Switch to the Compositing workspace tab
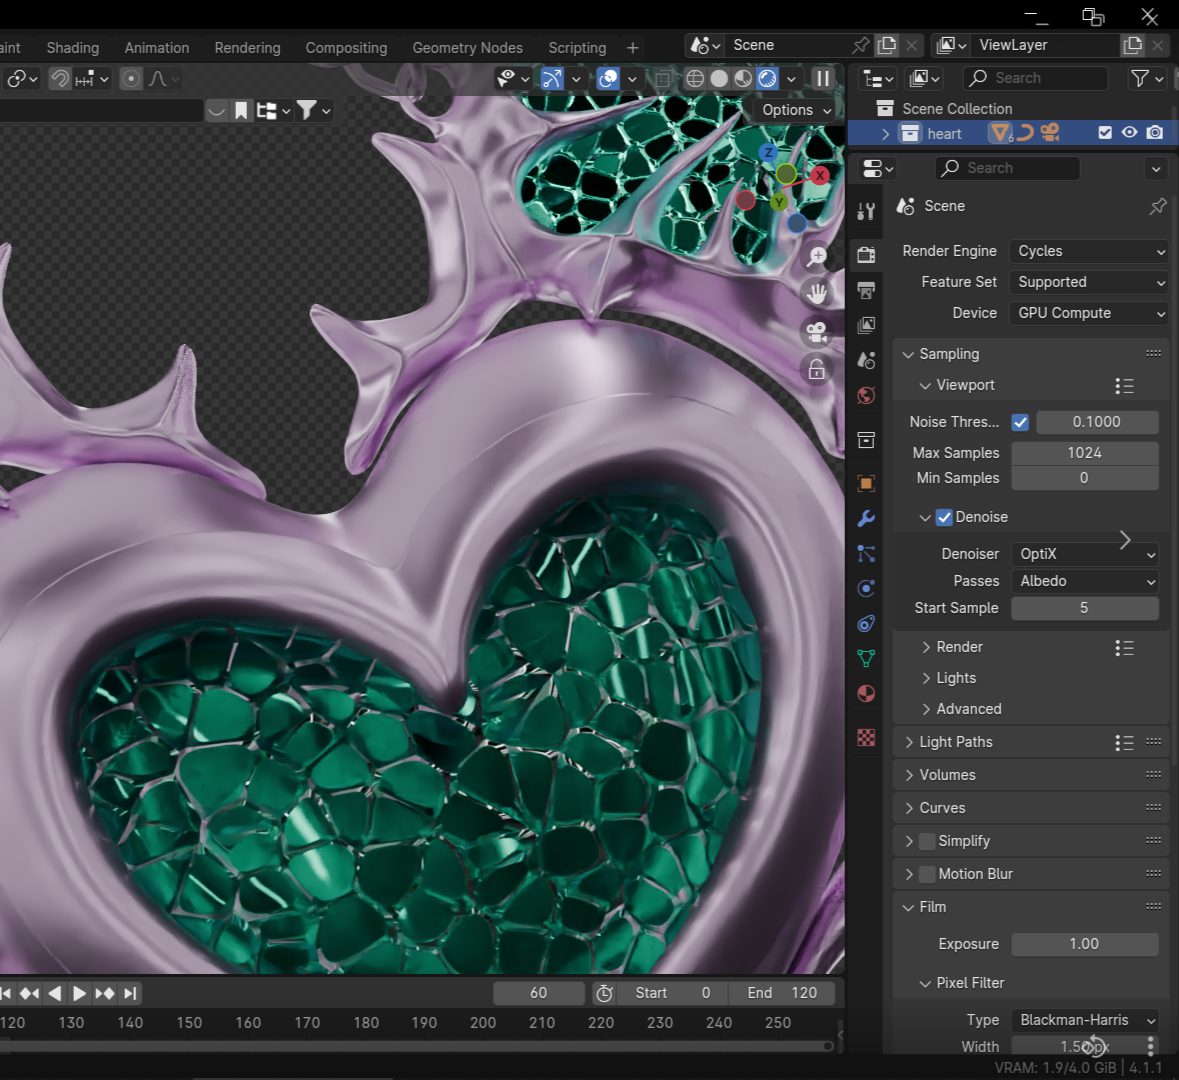The image size is (1179, 1080). click(x=346, y=48)
